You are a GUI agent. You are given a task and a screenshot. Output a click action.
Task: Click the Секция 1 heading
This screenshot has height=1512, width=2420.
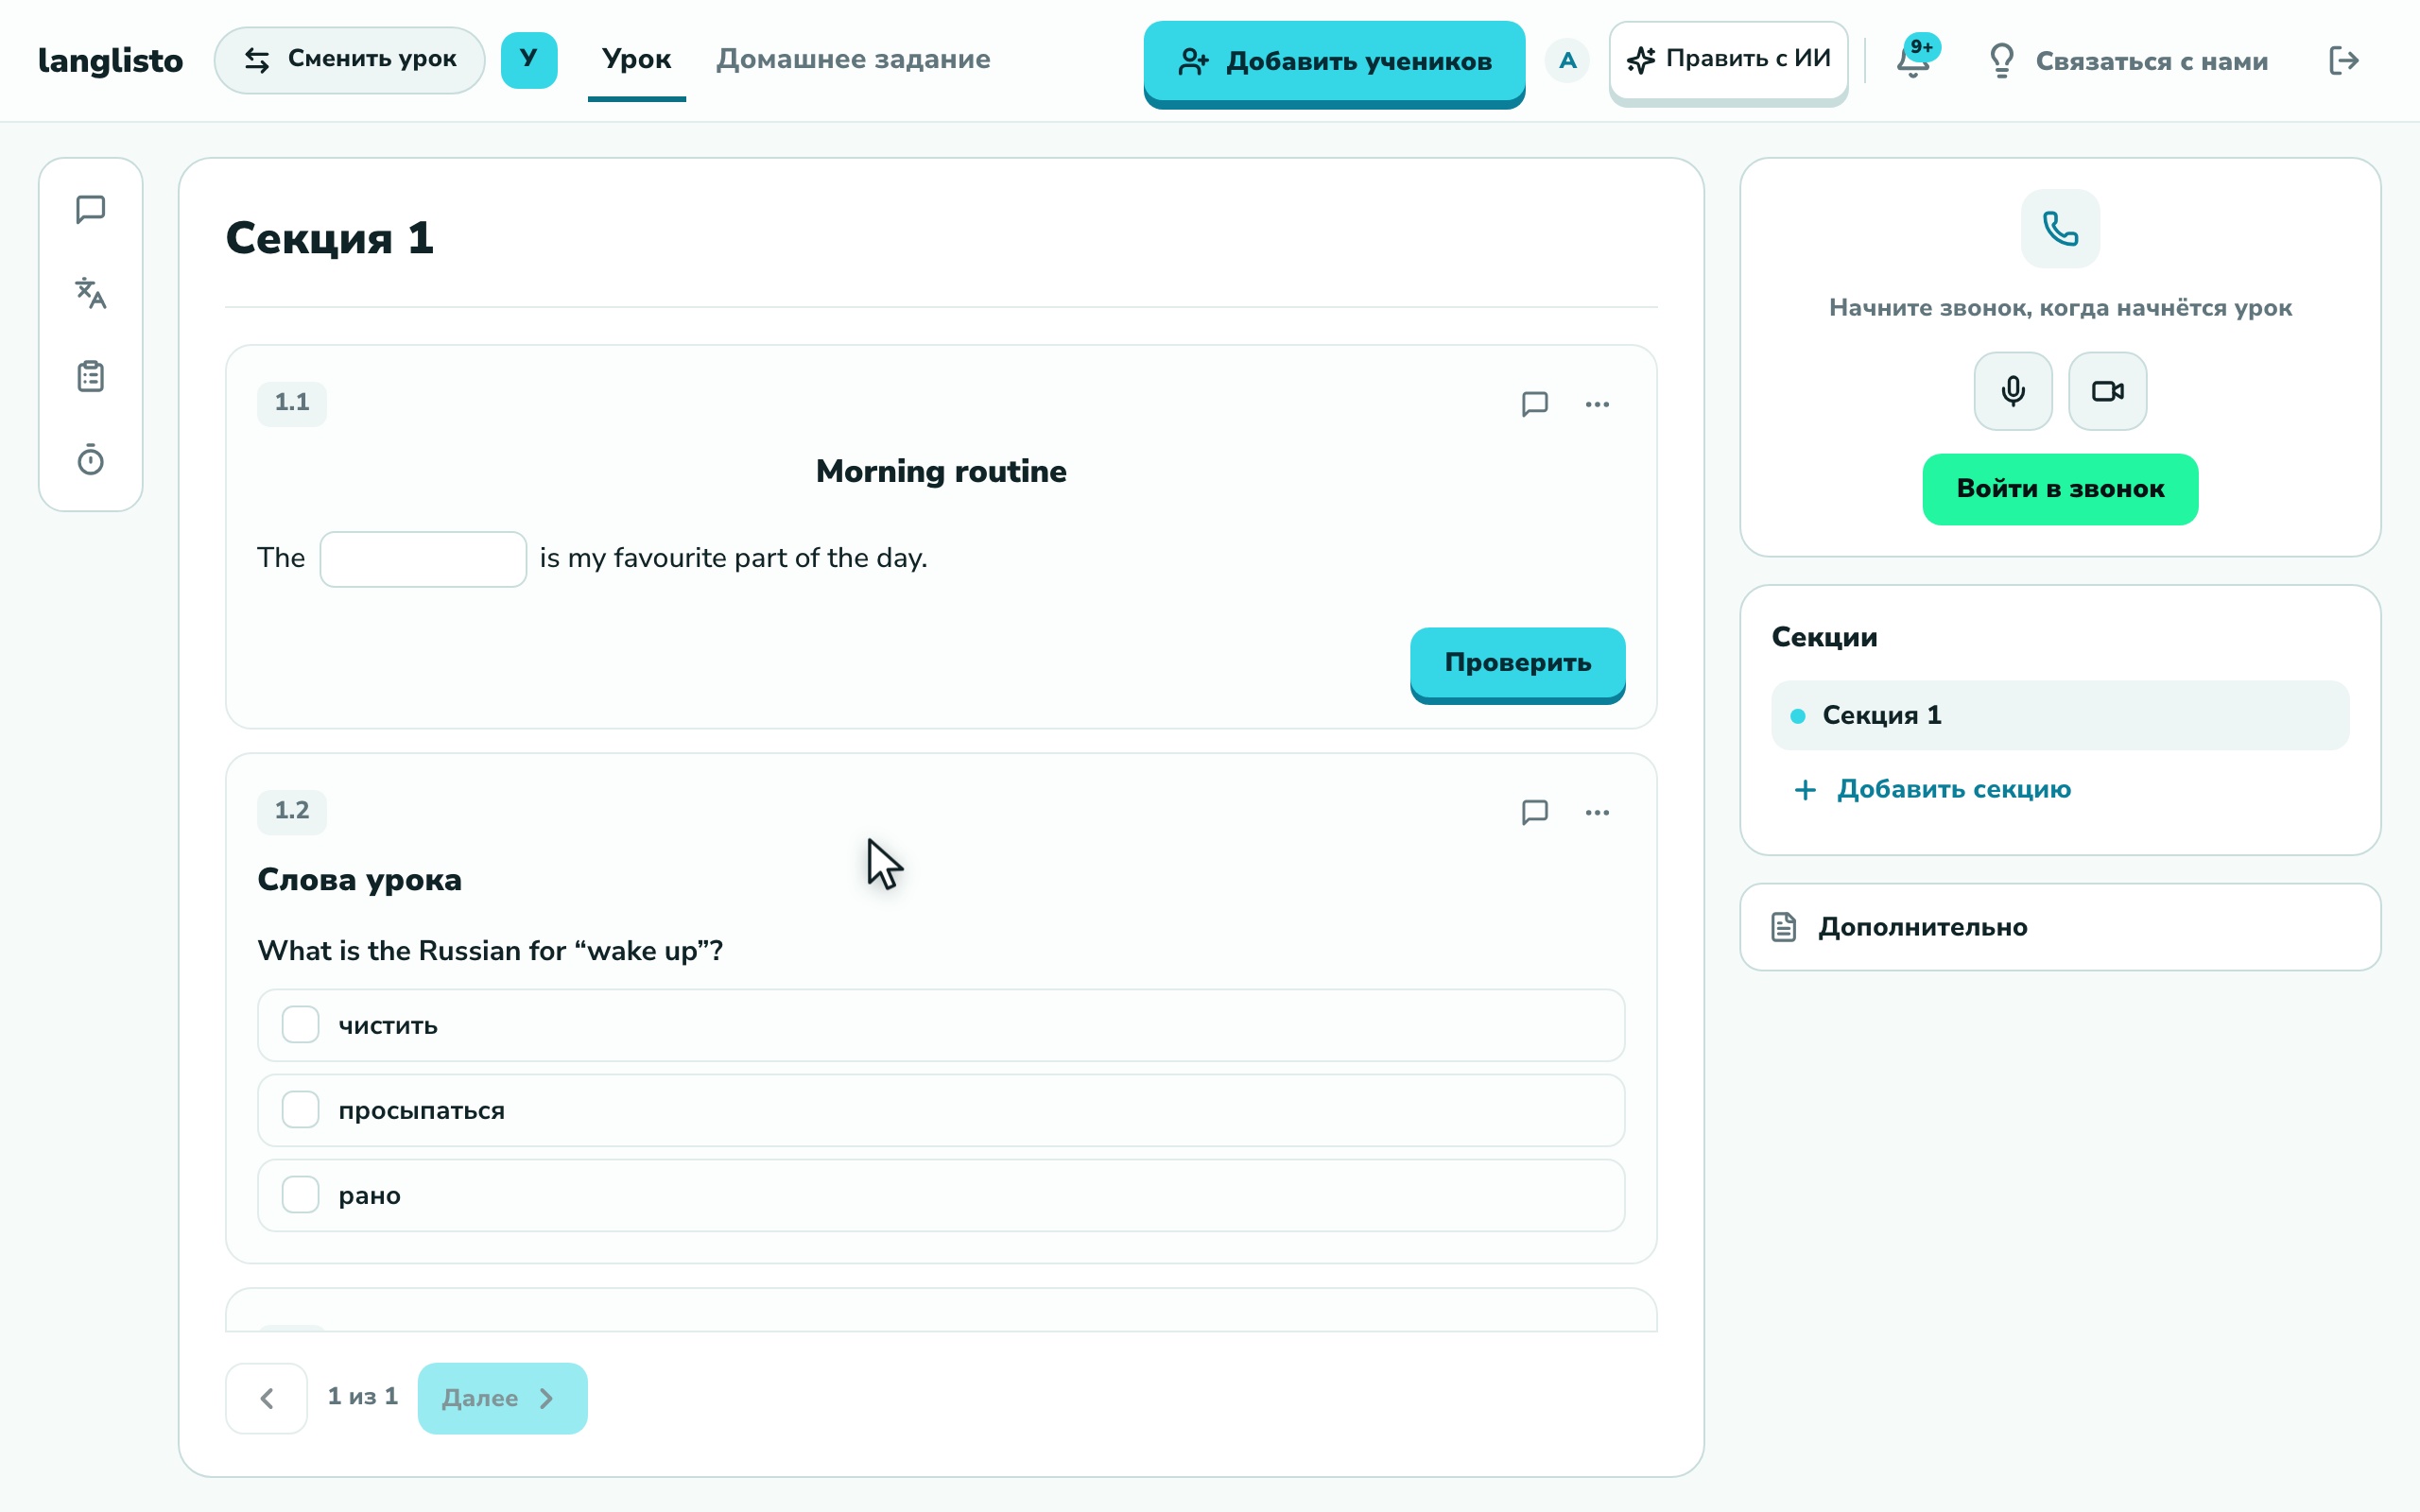[x=330, y=238]
